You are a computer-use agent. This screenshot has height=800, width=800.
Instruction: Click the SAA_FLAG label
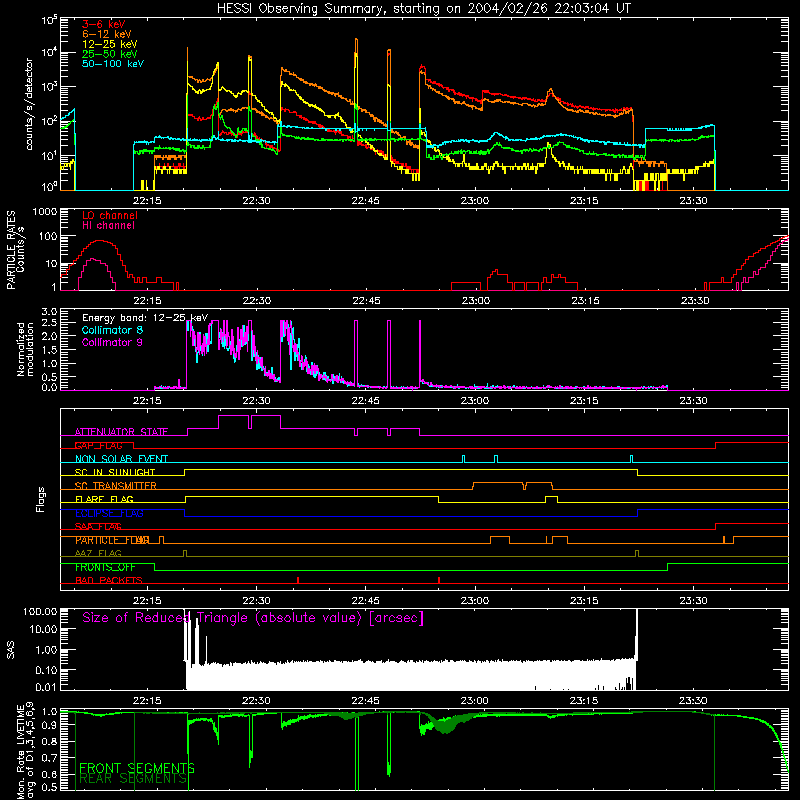98,527
